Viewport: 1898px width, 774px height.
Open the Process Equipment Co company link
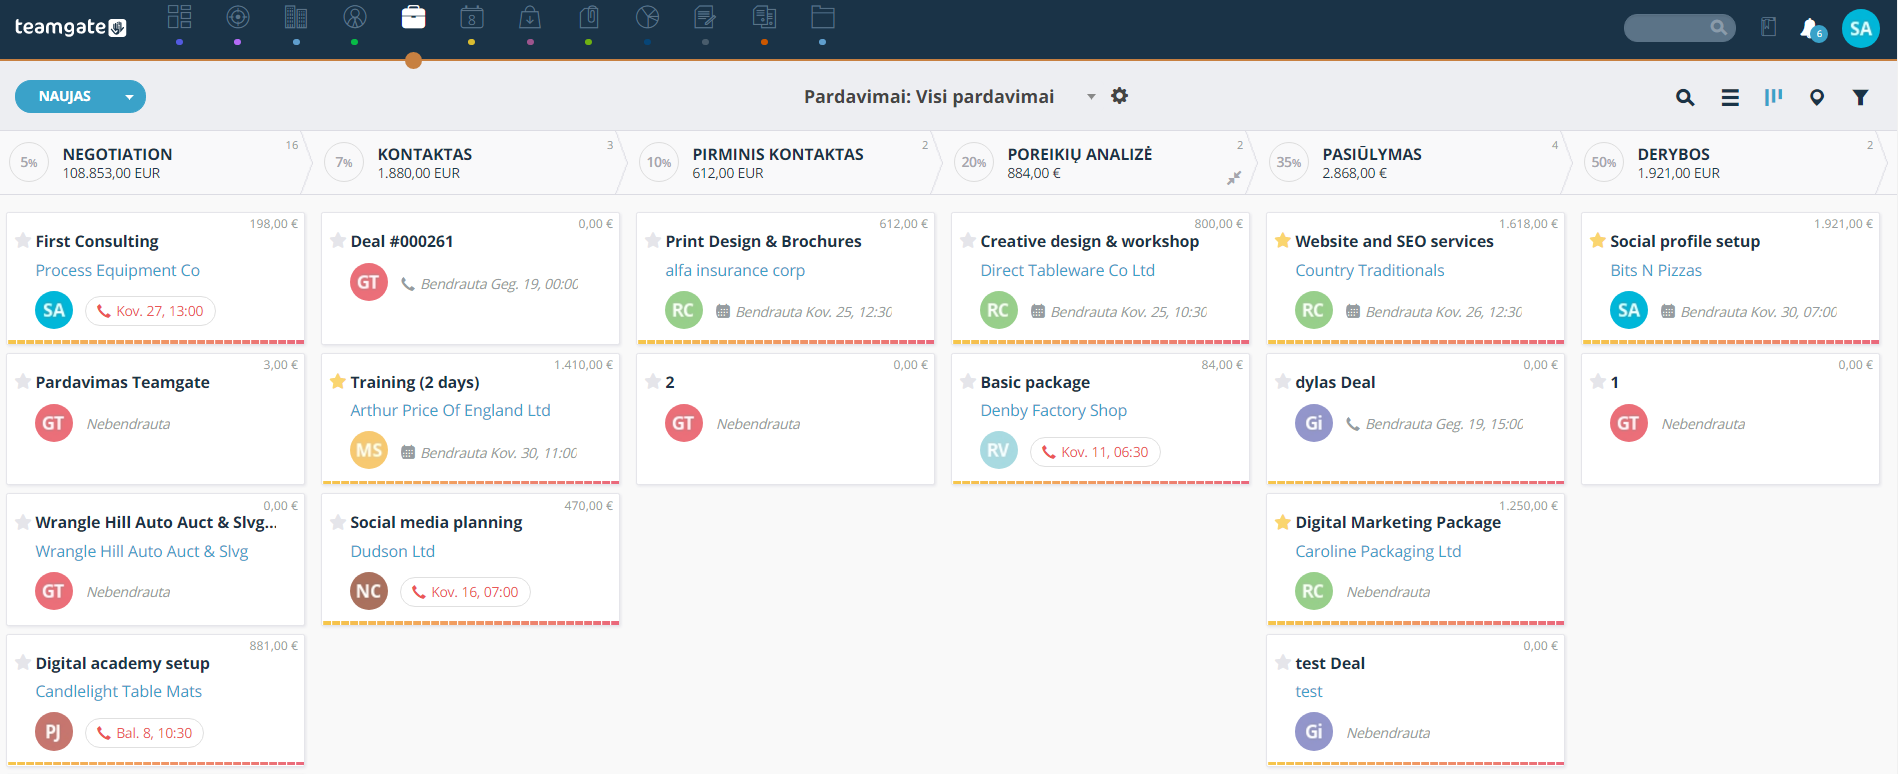coord(118,270)
